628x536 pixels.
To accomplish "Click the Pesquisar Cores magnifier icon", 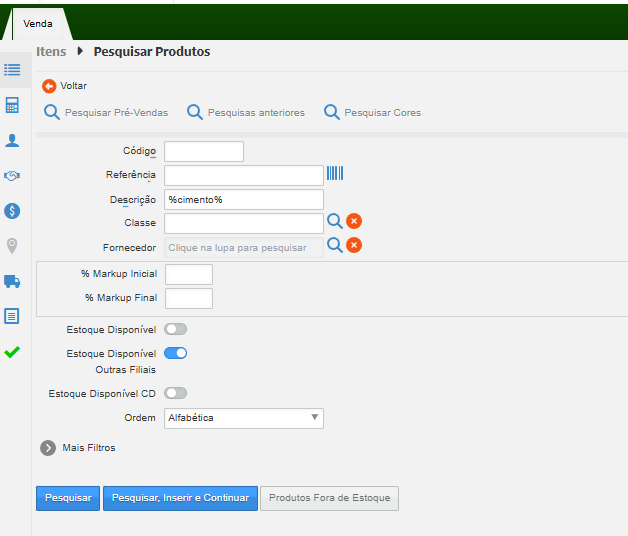I will pos(332,112).
